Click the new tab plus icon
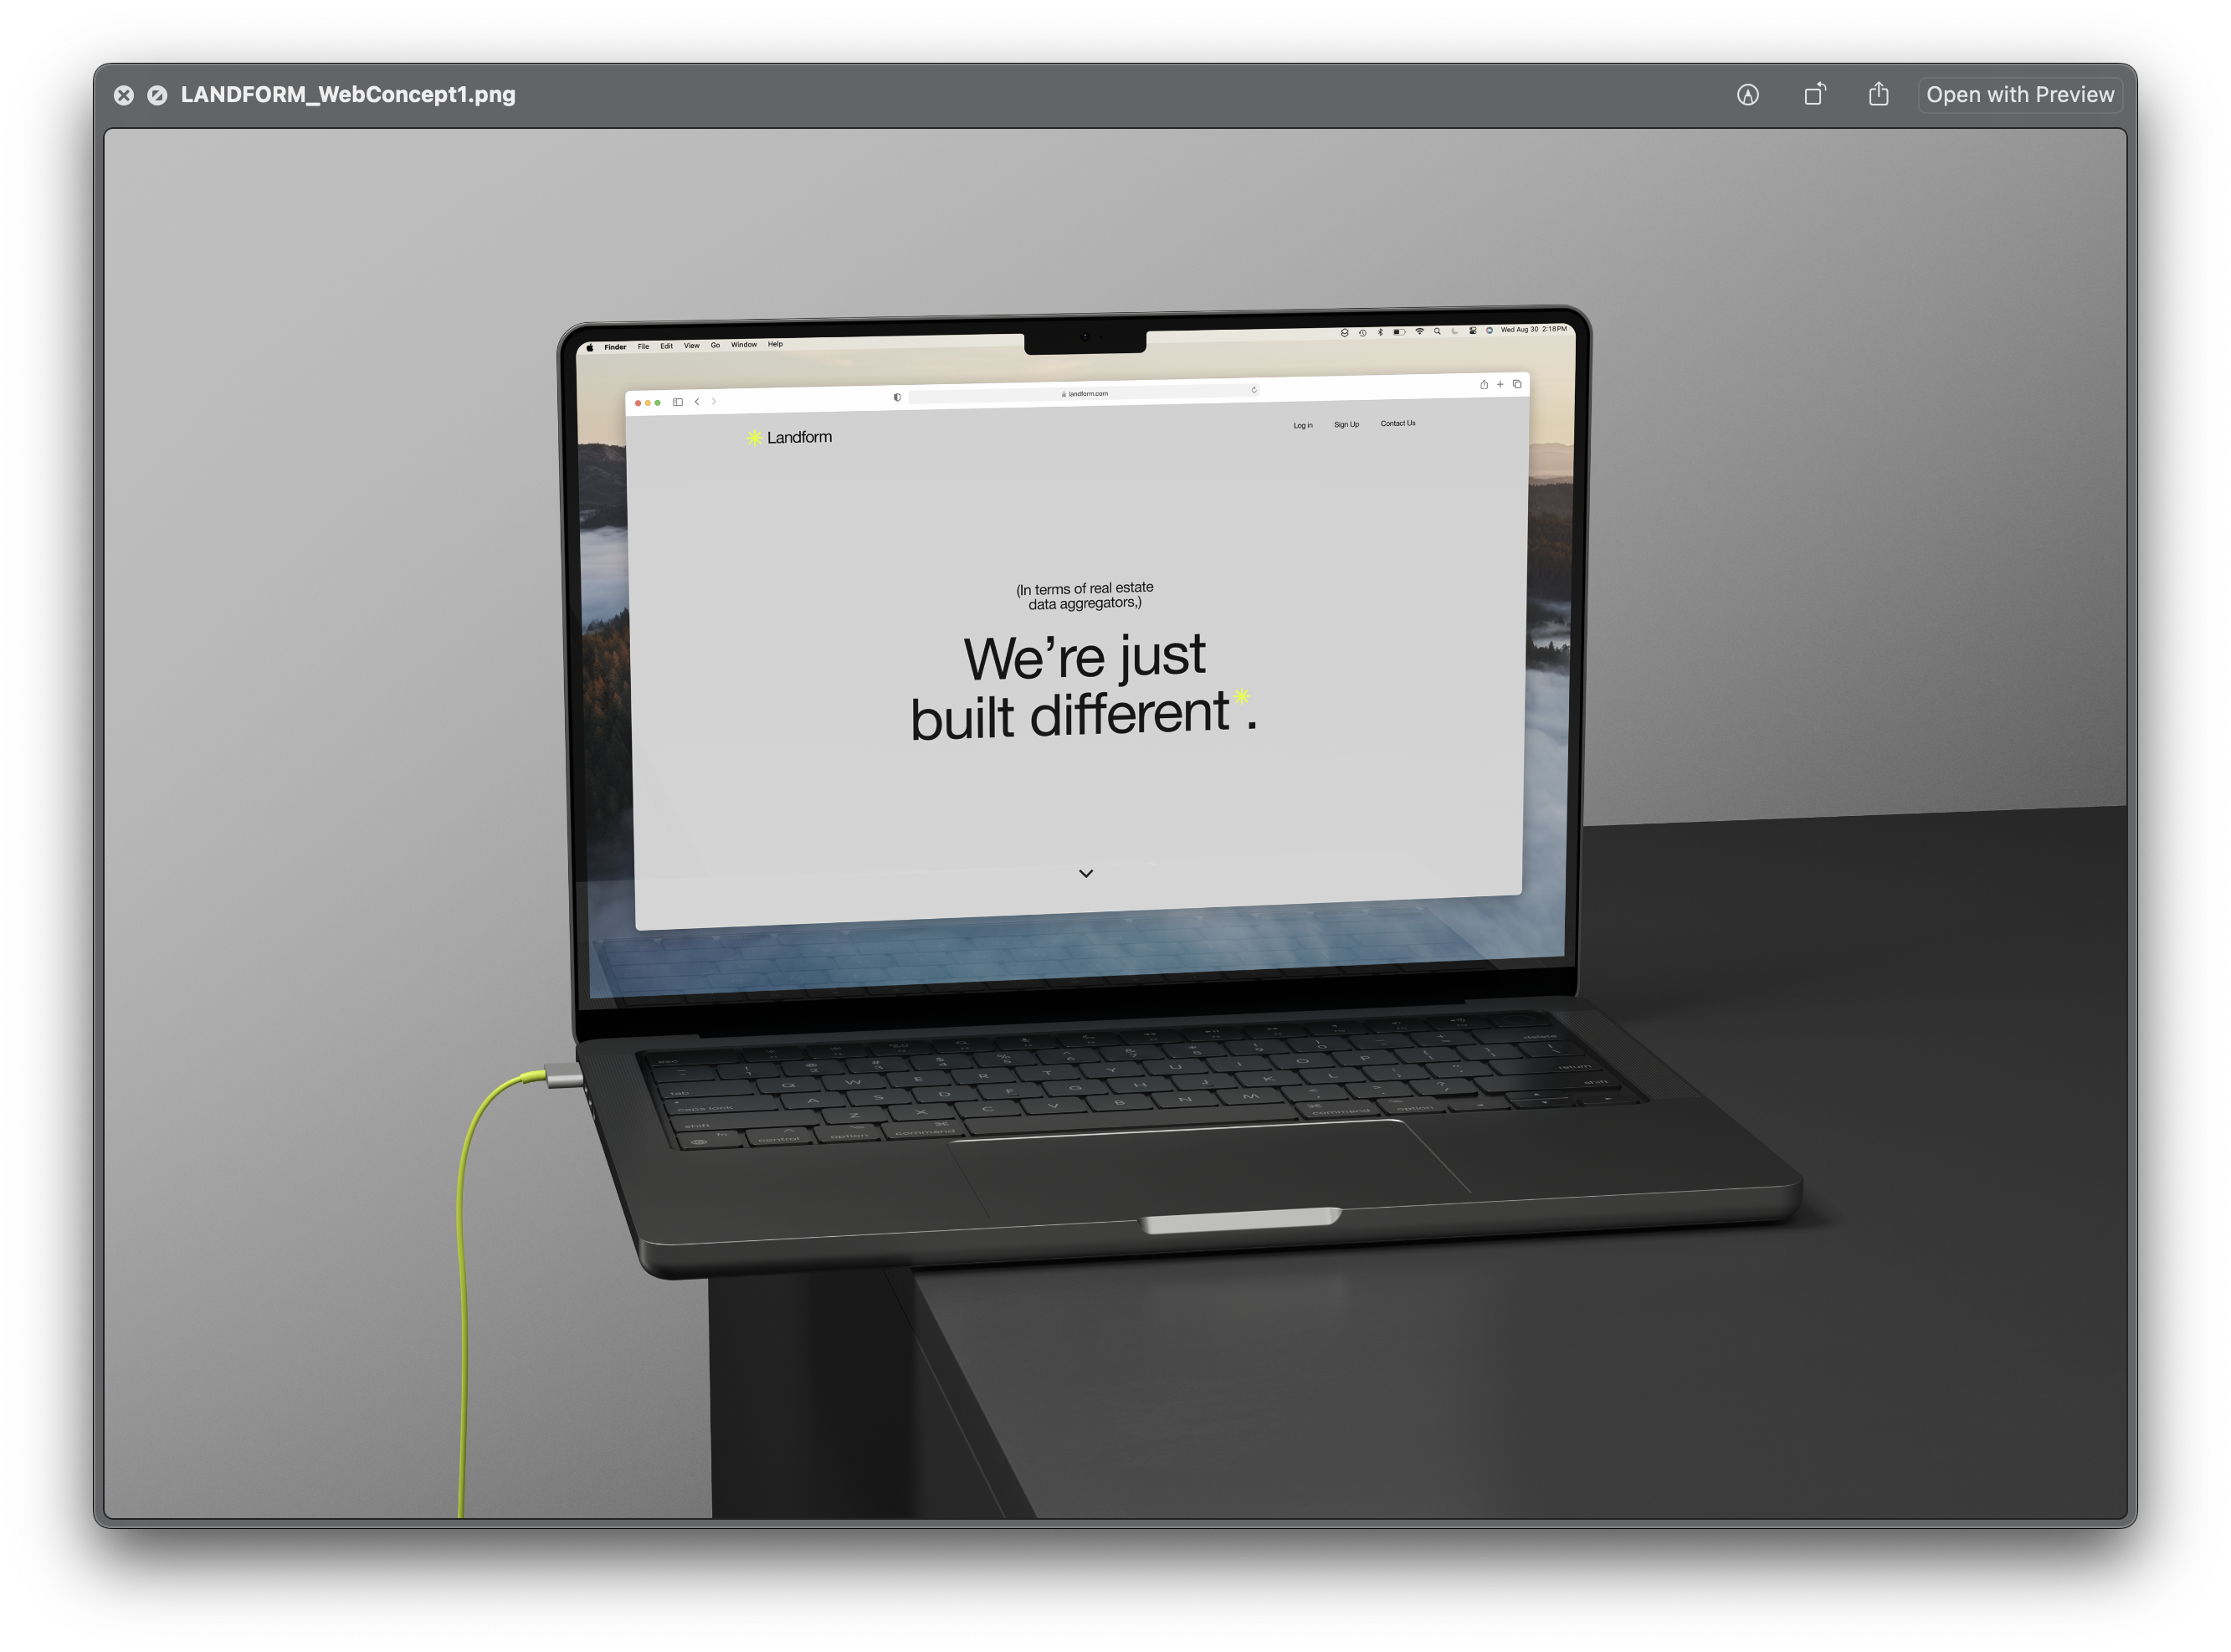The width and height of the screenshot is (2231, 1652). click(x=1500, y=384)
